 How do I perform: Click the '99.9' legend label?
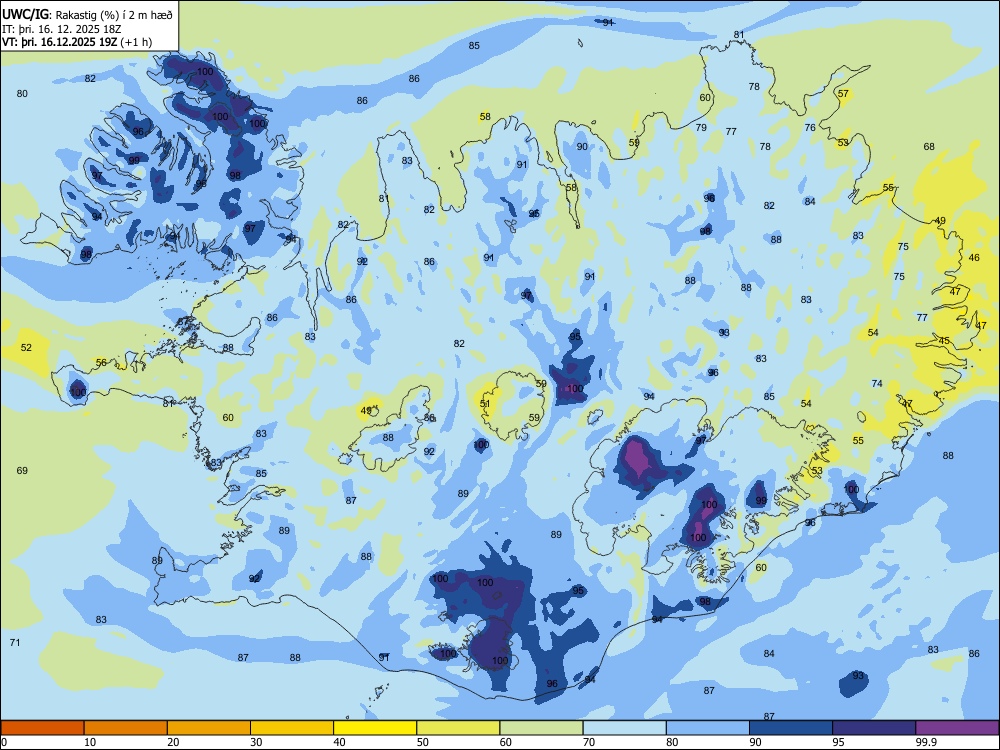925,742
